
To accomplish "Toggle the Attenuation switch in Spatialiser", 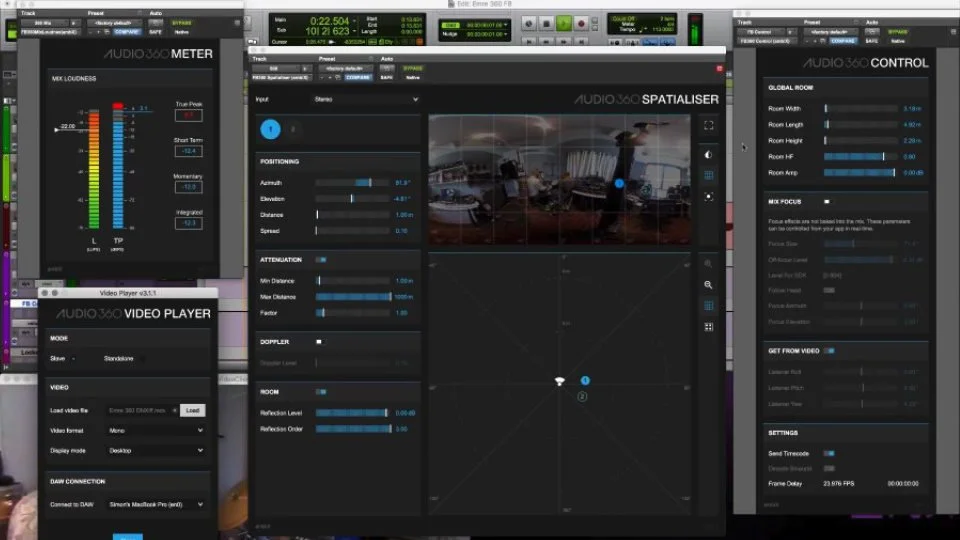I will [321, 260].
